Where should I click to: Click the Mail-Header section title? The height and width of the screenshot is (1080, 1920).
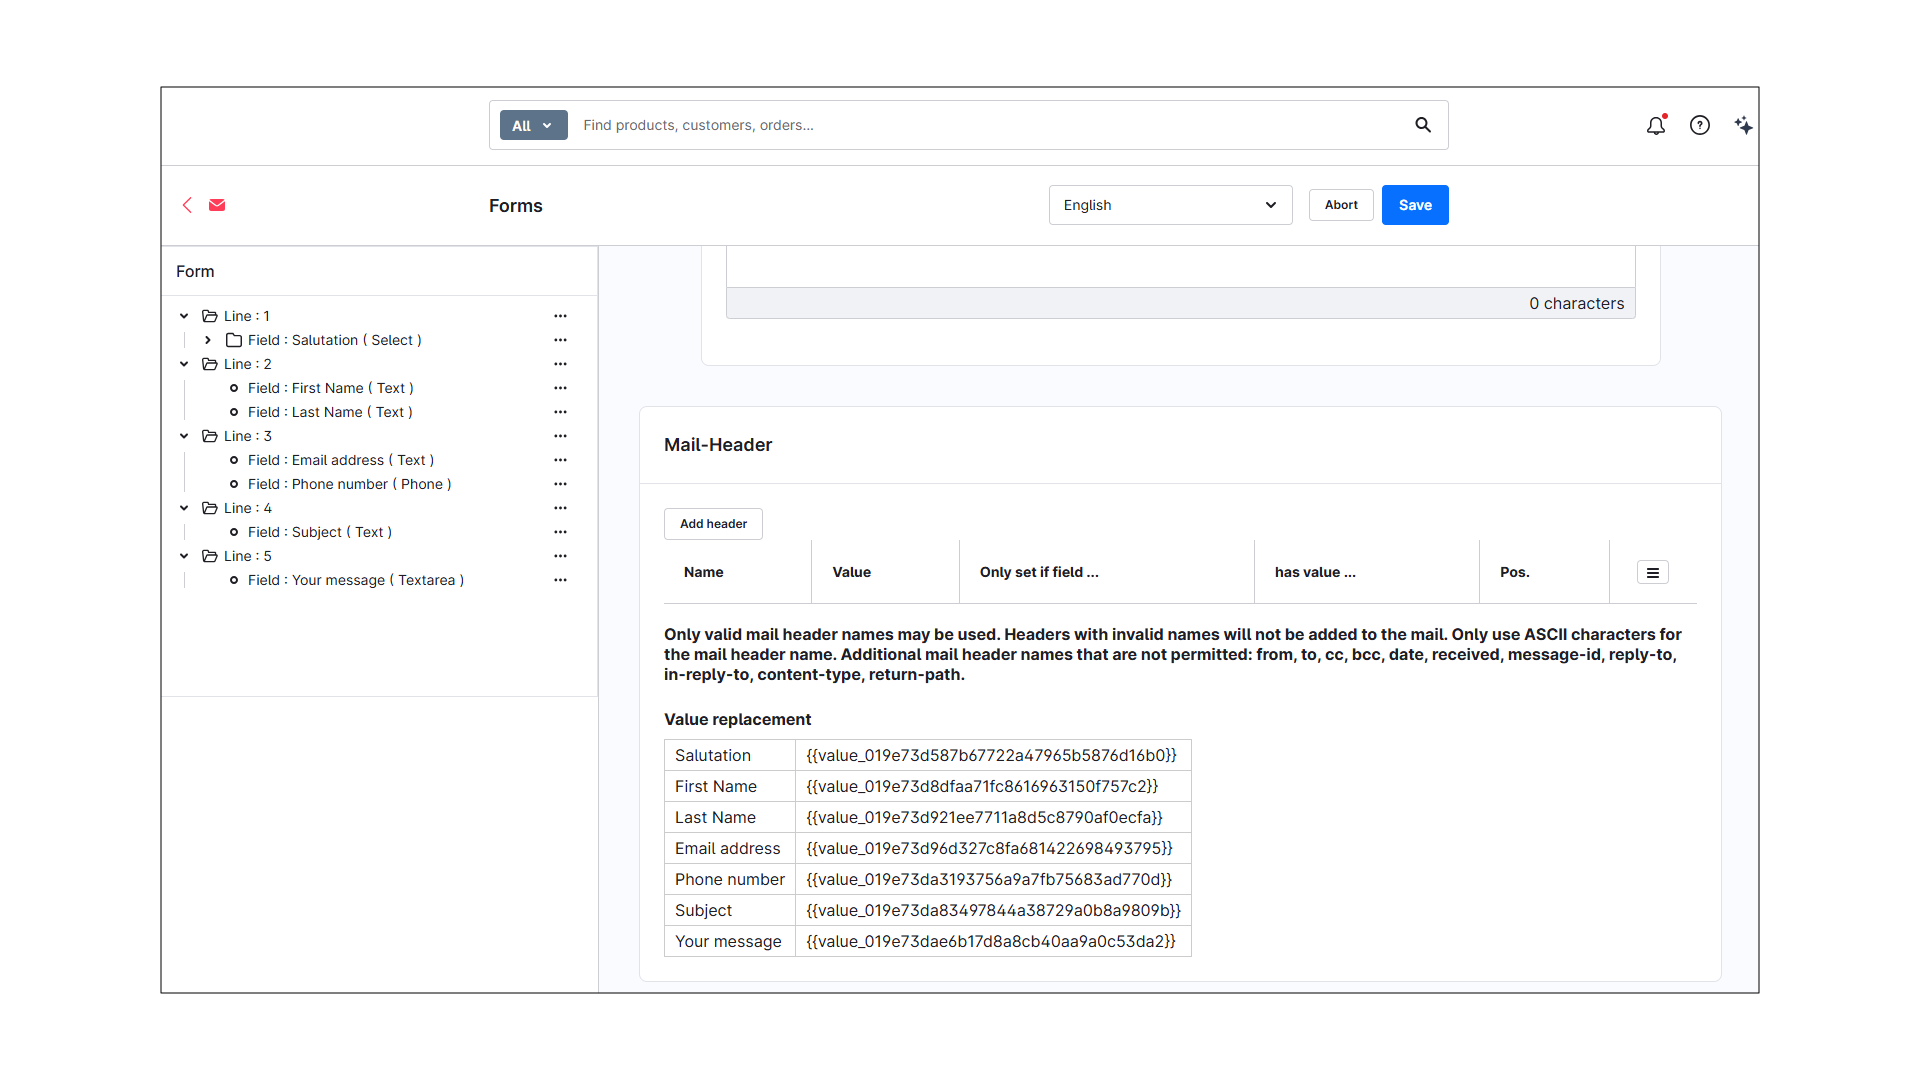(718, 445)
